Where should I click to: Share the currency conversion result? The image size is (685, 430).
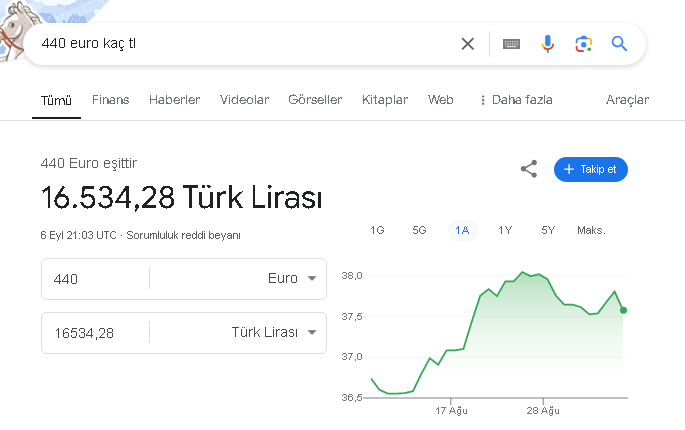click(529, 169)
